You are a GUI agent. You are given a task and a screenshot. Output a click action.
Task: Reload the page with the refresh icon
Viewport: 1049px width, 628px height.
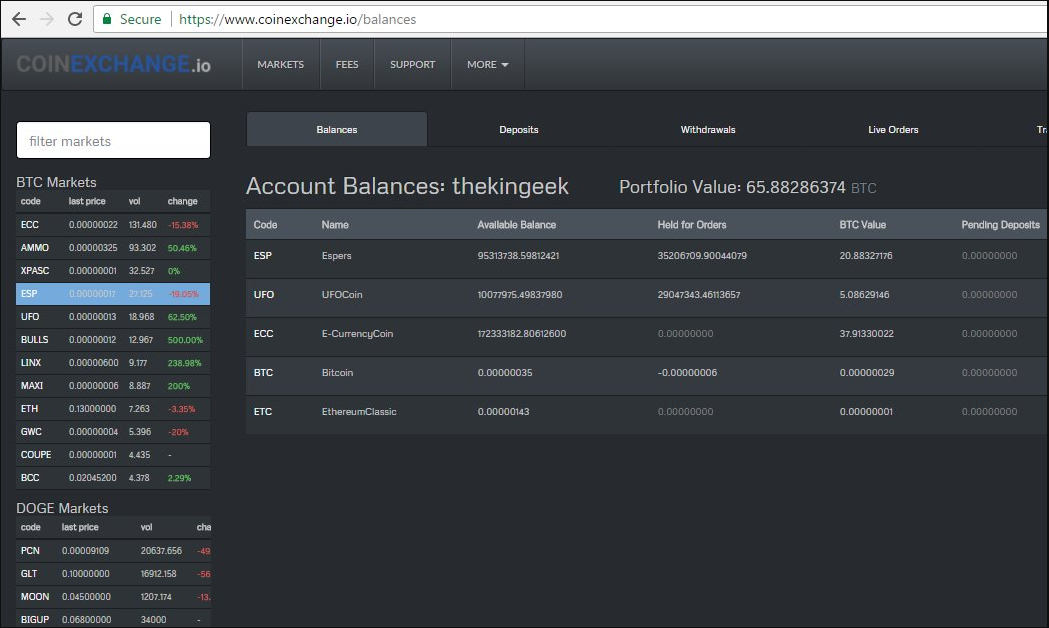[x=75, y=19]
